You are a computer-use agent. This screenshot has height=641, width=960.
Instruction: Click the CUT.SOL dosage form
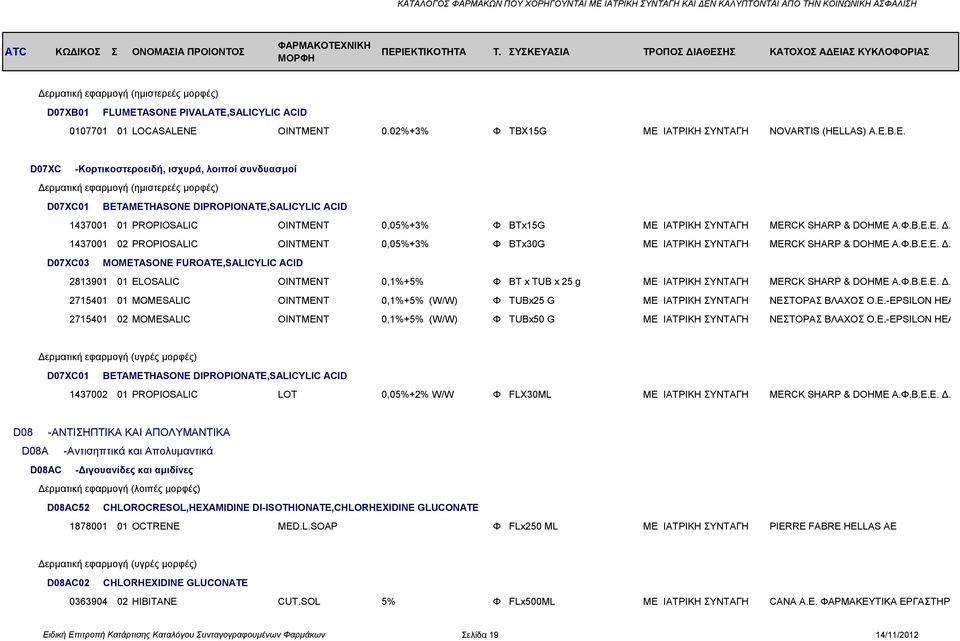299,602
